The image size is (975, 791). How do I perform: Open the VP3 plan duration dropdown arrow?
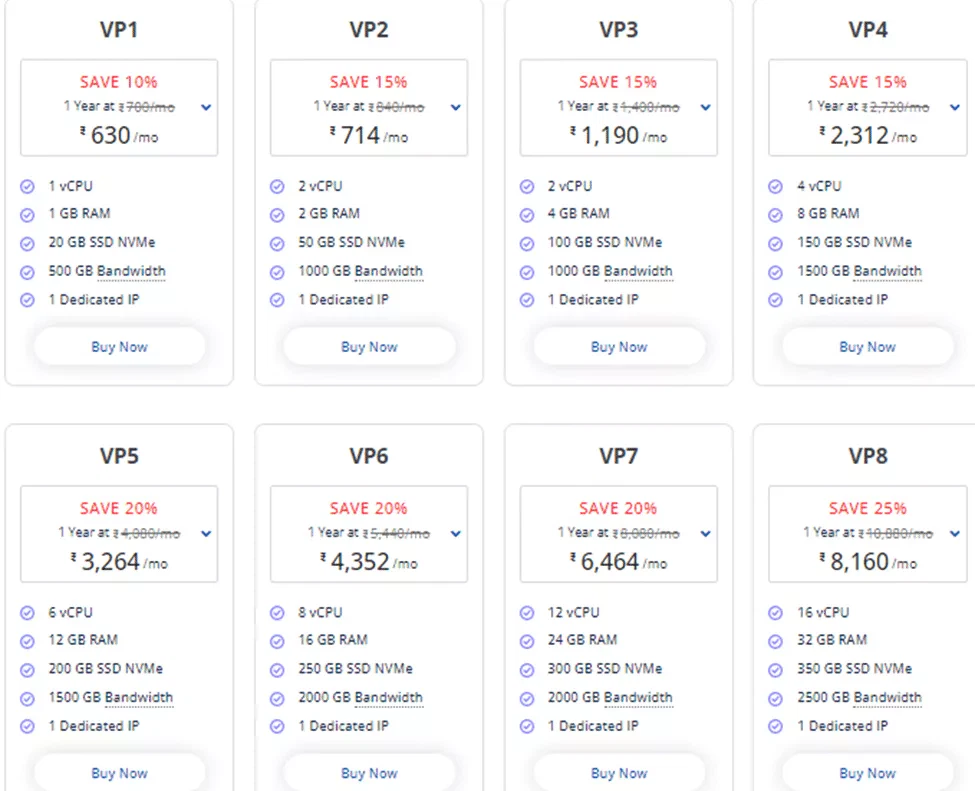pyautogui.click(x=705, y=107)
